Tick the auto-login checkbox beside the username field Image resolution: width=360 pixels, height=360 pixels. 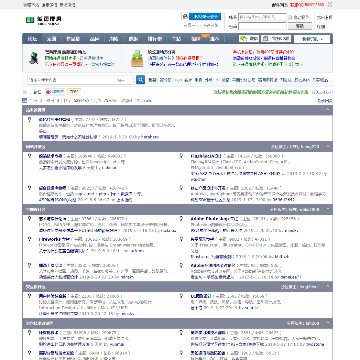coord(290,17)
